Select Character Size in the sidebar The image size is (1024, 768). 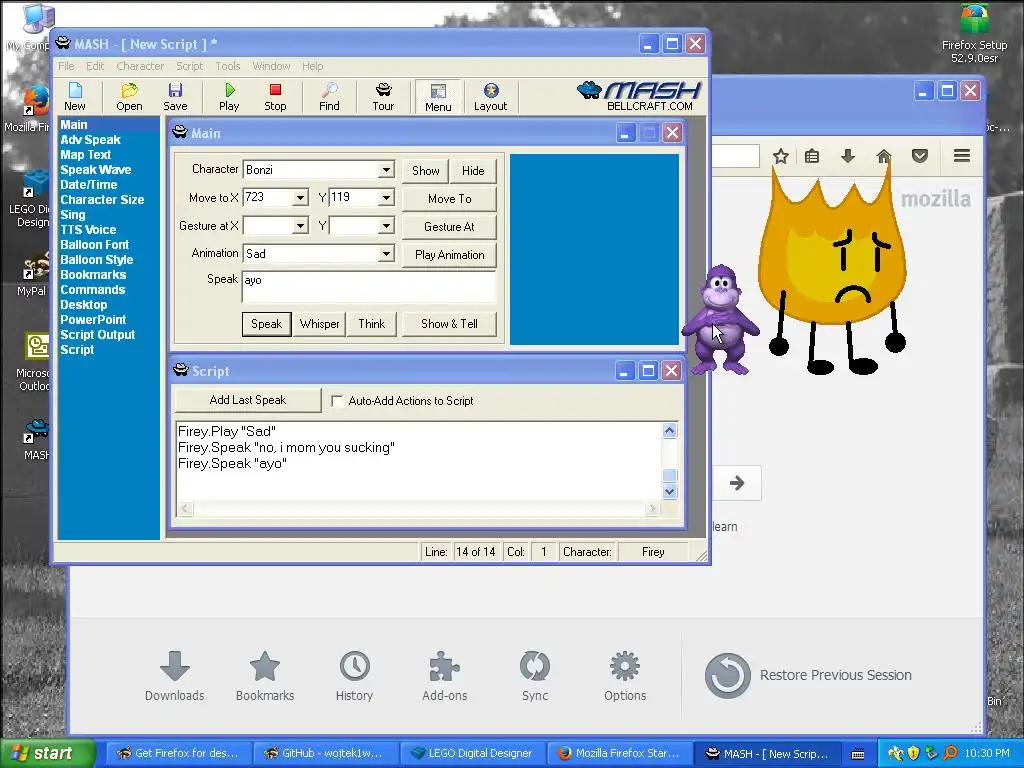102,200
